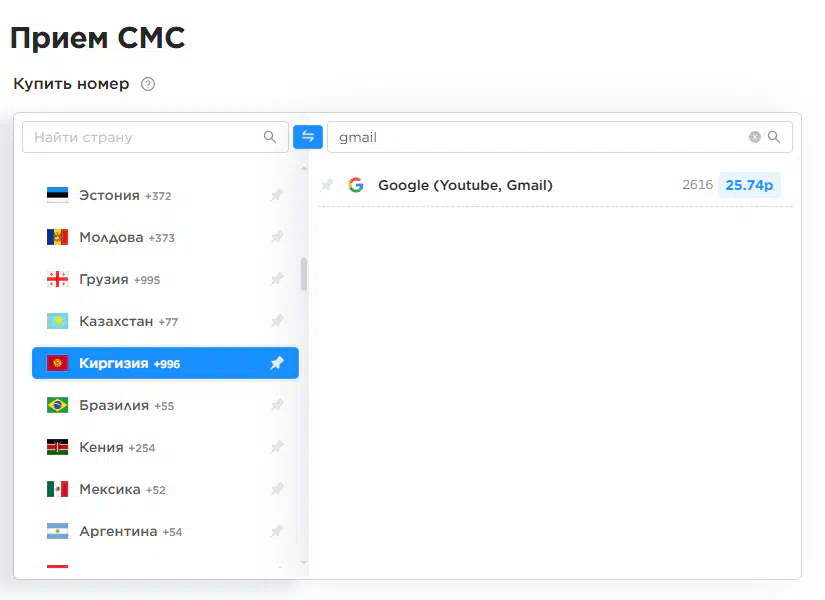Pin Бразилия country to top

point(277,405)
